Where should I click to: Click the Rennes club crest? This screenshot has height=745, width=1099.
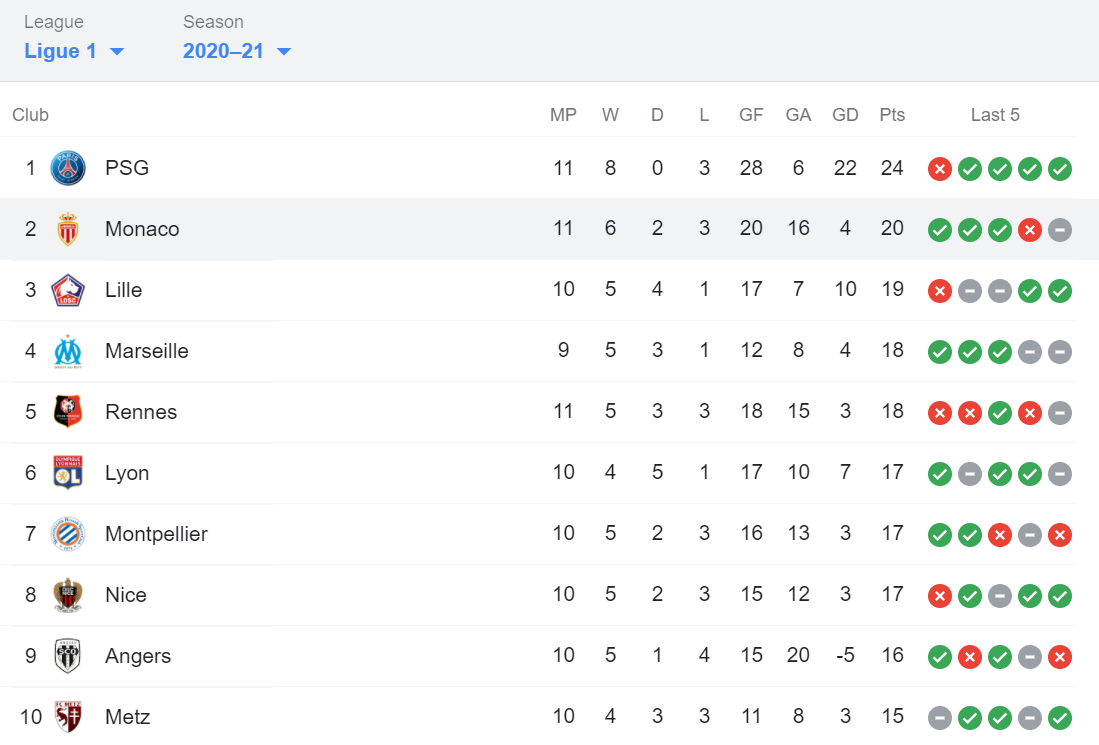(68, 412)
